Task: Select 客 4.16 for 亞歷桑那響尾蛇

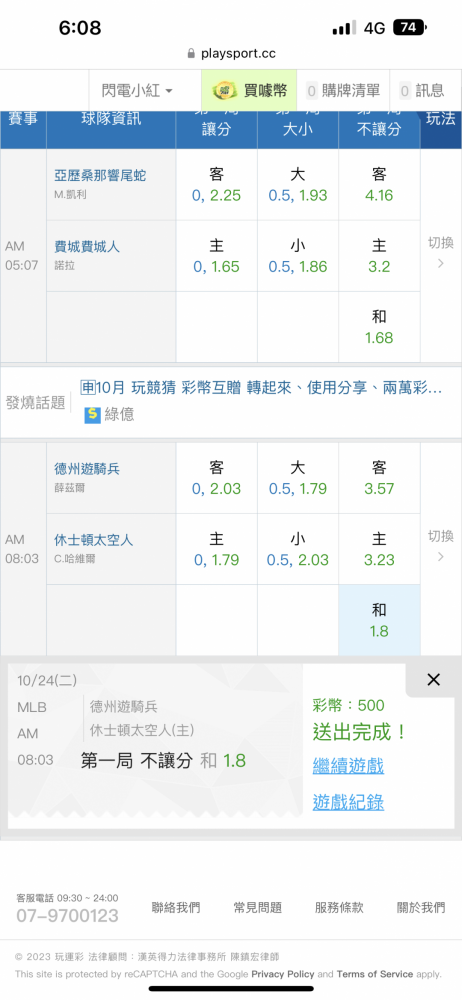Action: click(x=379, y=185)
